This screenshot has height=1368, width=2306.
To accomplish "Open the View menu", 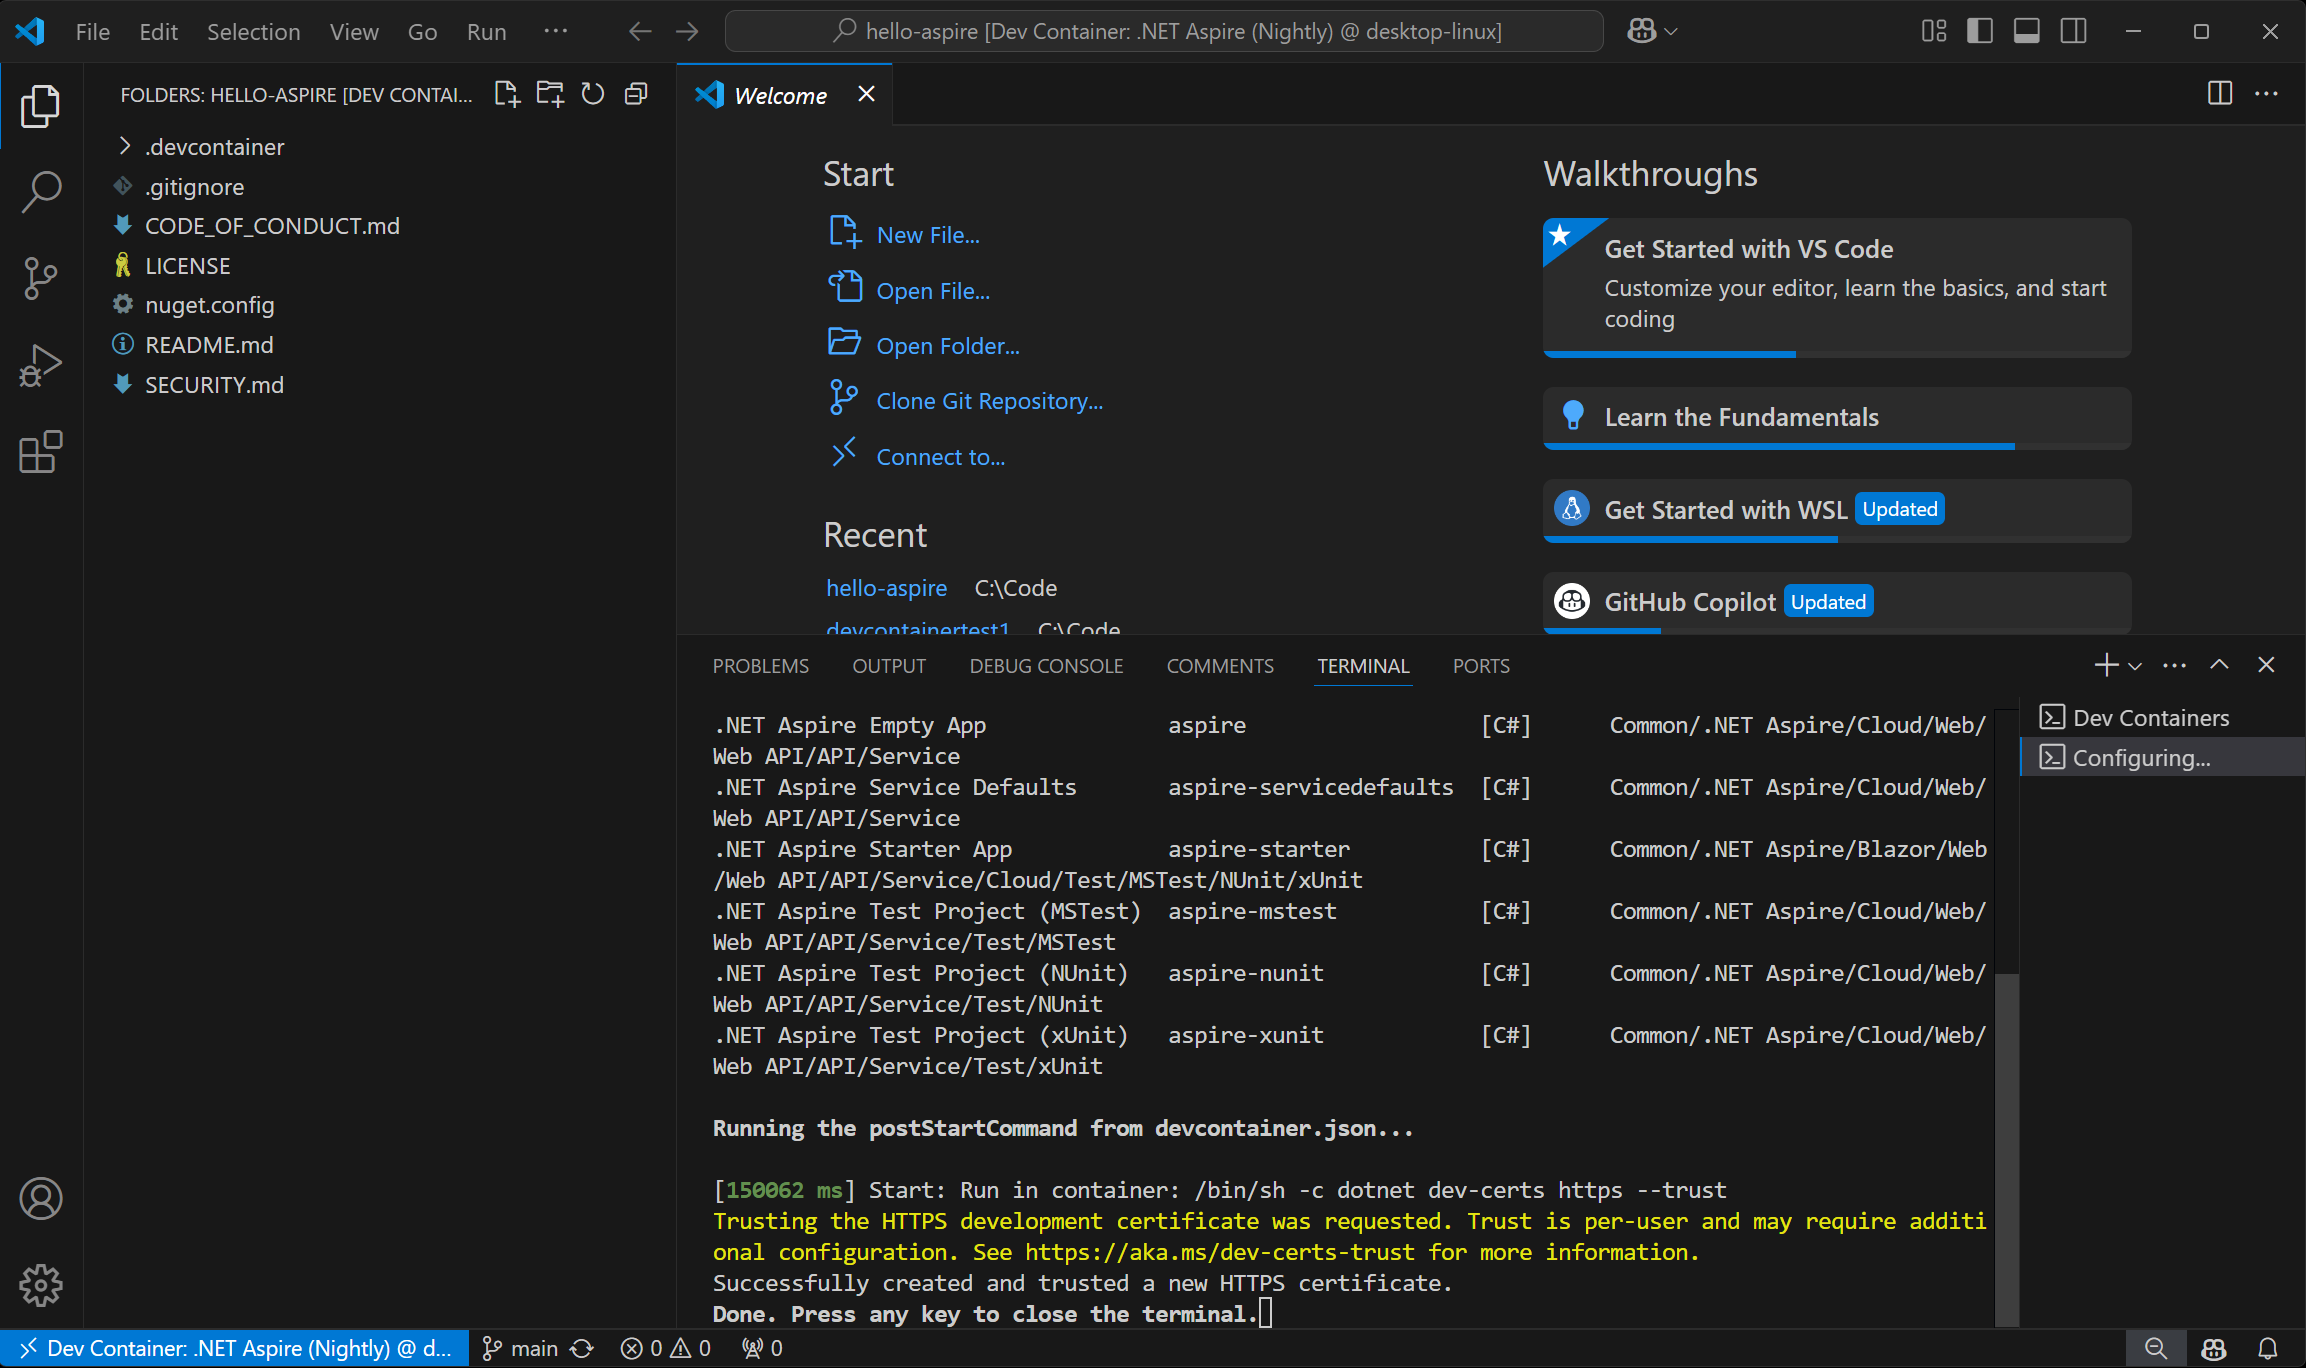I will (x=353, y=31).
